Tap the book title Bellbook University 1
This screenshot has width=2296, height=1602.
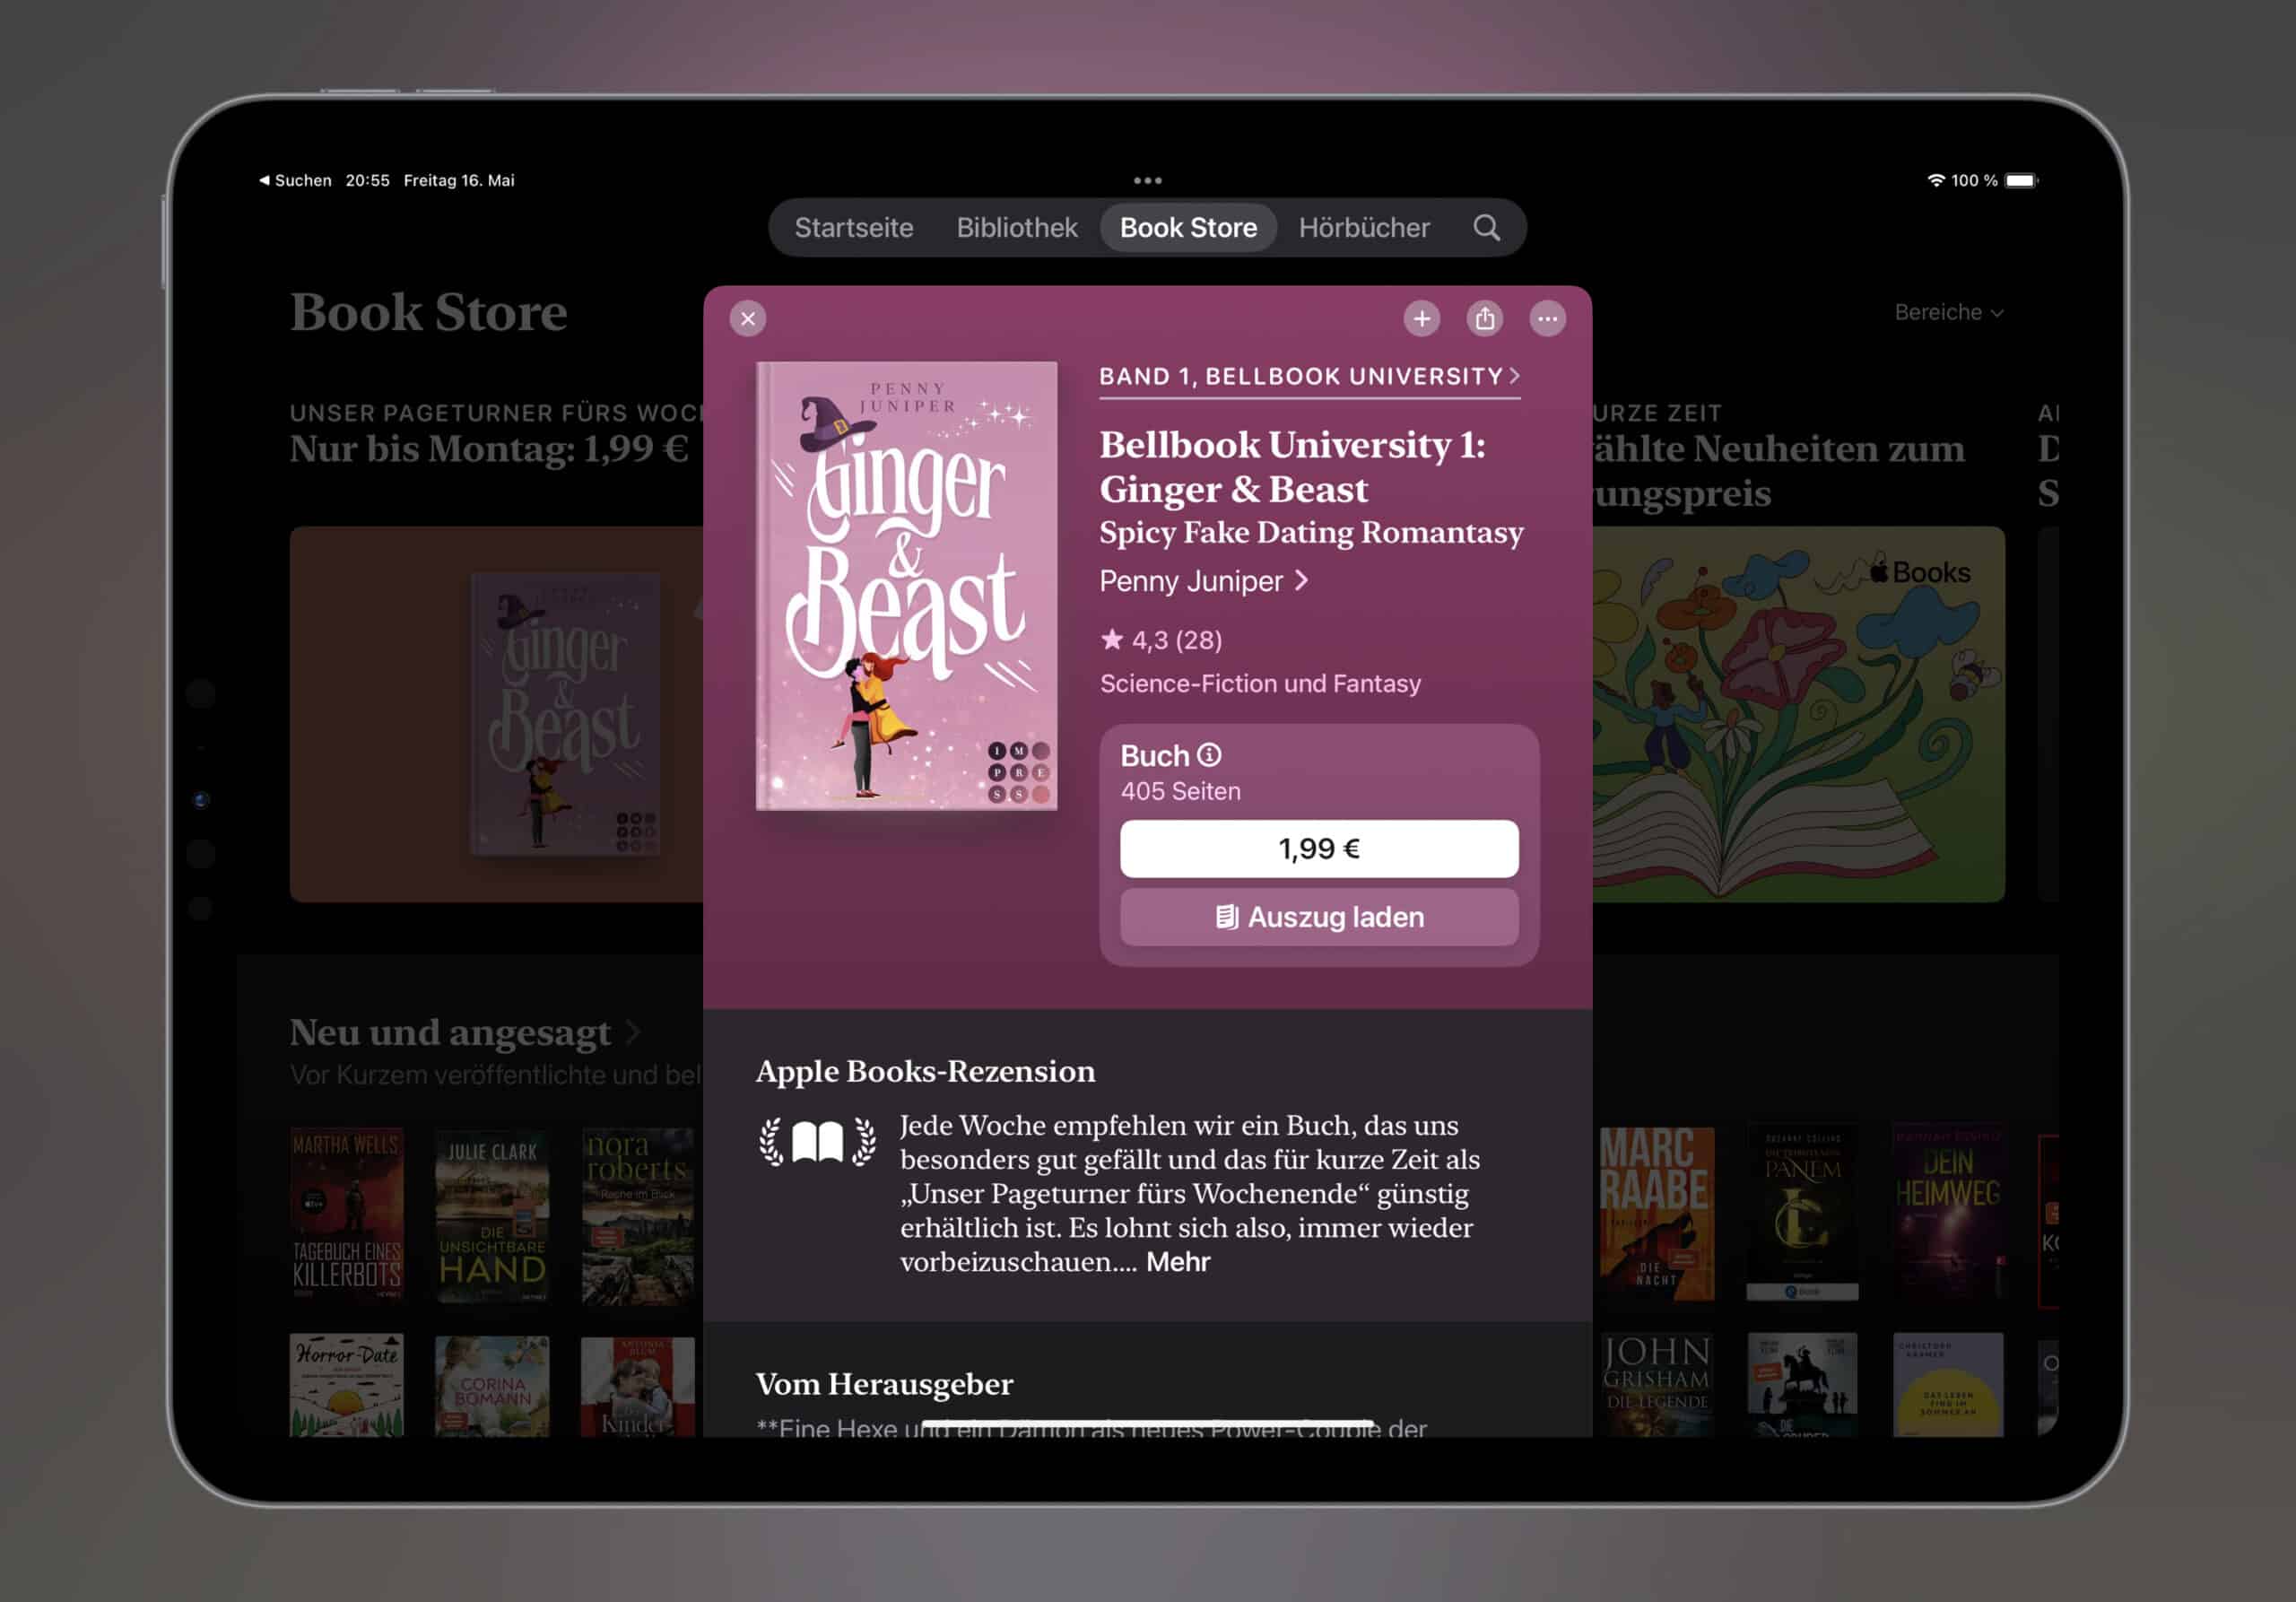(1292, 467)
